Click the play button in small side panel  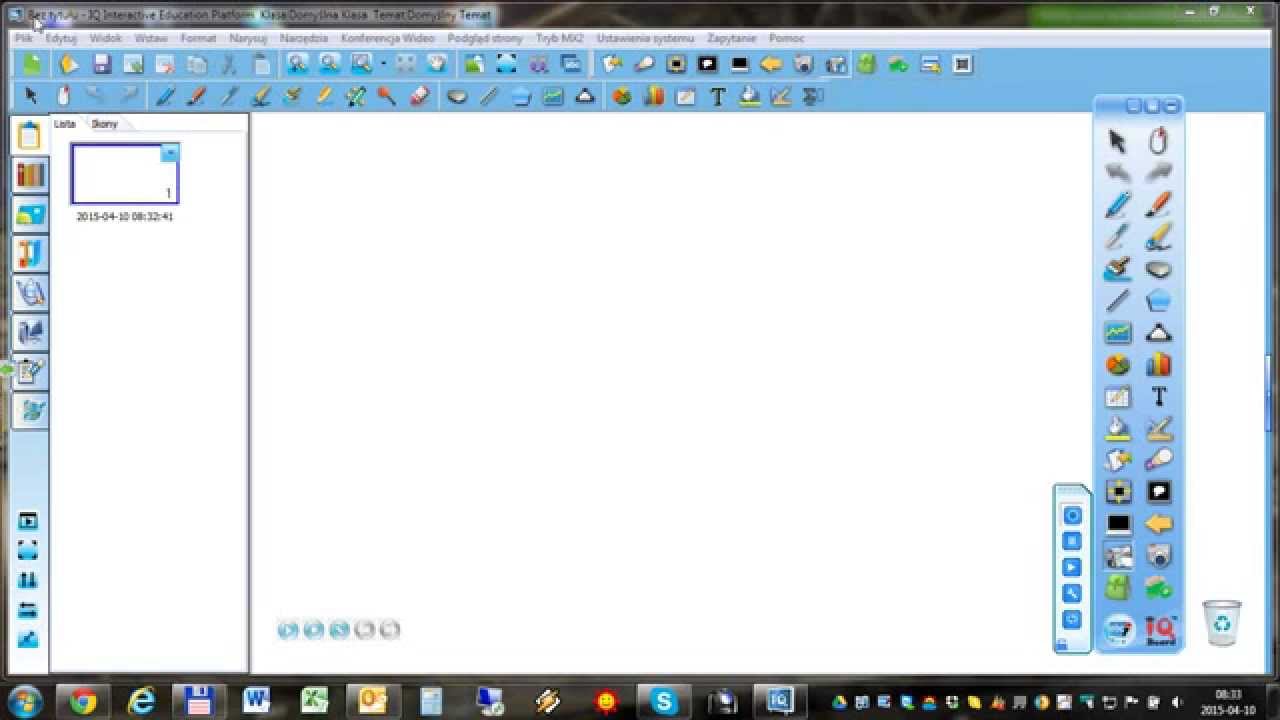pyautogui.click(x=1072, y=567)
